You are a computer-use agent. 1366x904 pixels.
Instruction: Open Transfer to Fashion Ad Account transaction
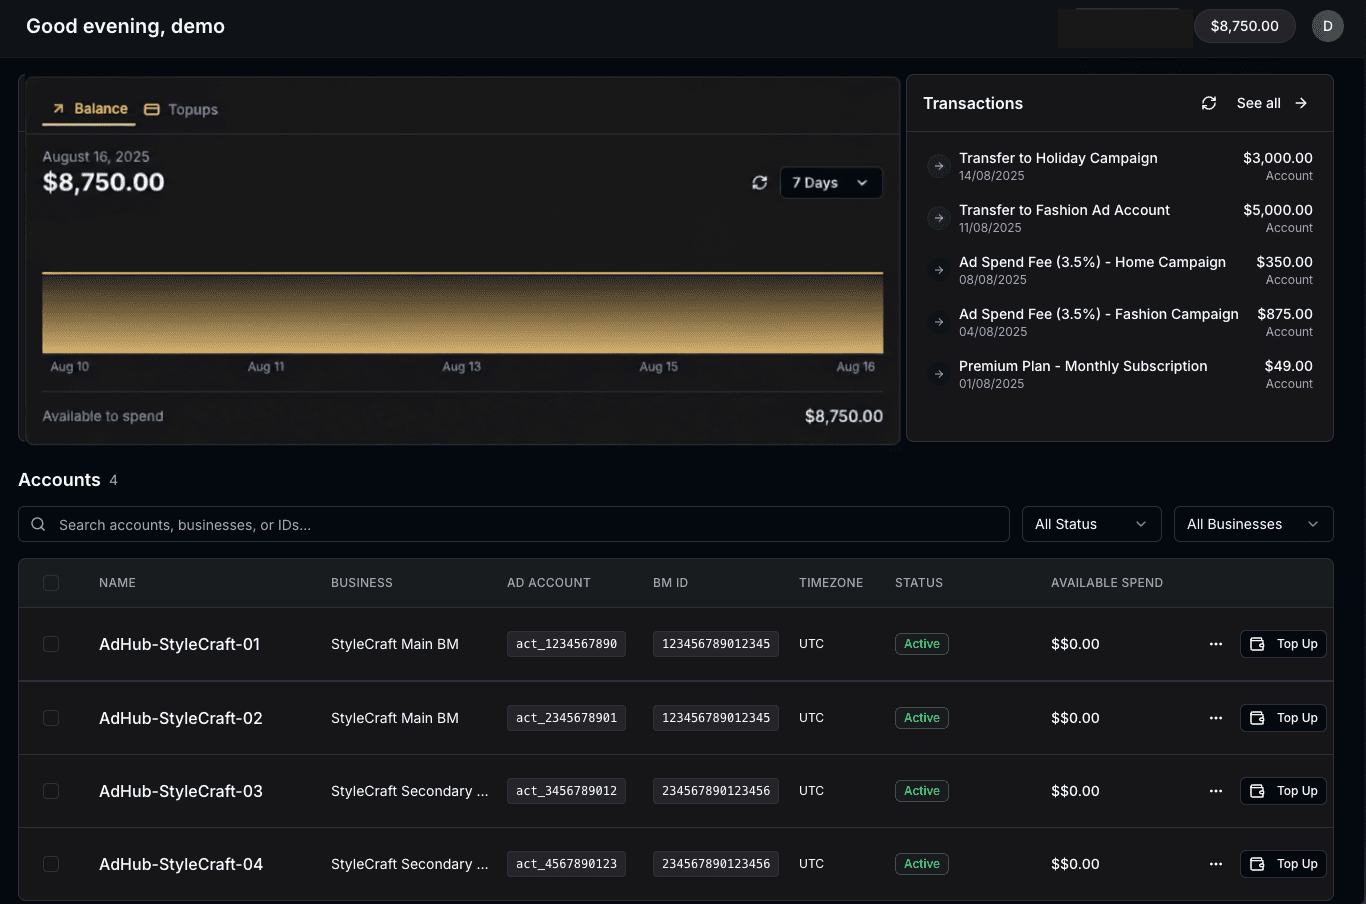tap(1120, 218)
